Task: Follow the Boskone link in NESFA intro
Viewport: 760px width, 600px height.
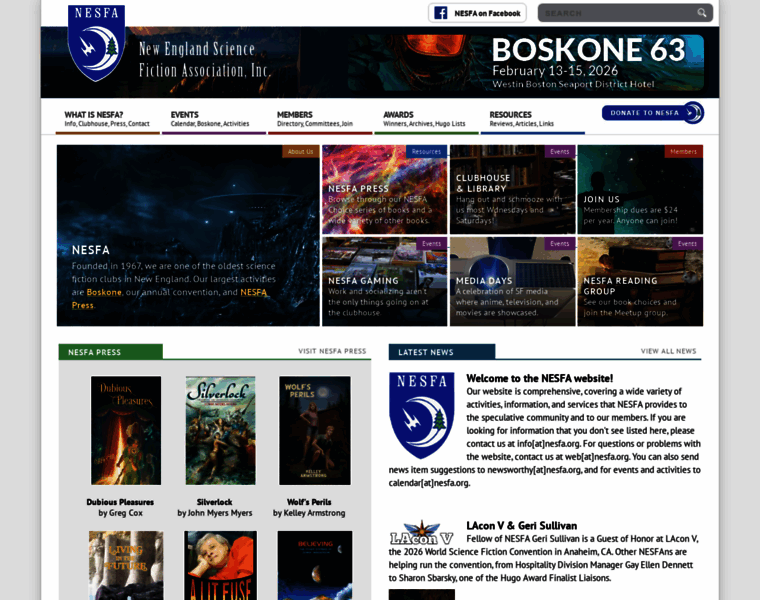Action: (104, 292)
